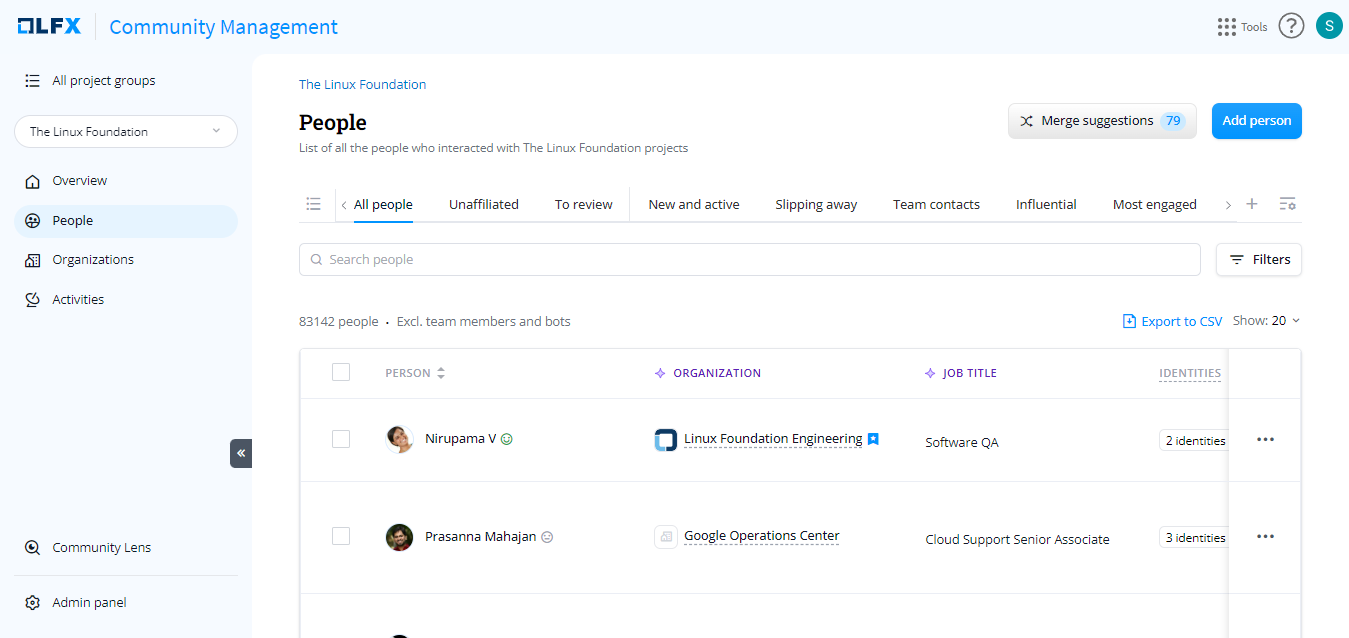Check the box for Nirupama V
1349x638 pixels.
[x=341, y=439]
